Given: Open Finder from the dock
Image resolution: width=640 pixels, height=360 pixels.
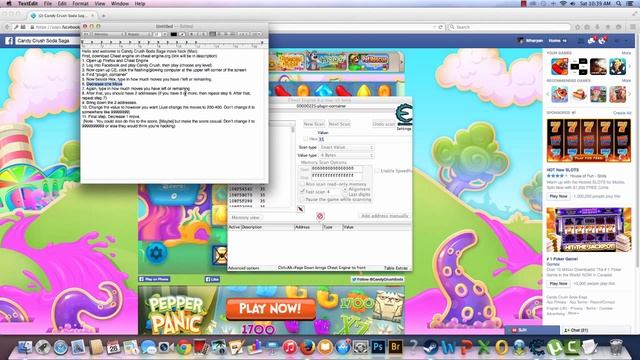Looking at the screenshot, I should coord(25,347).
